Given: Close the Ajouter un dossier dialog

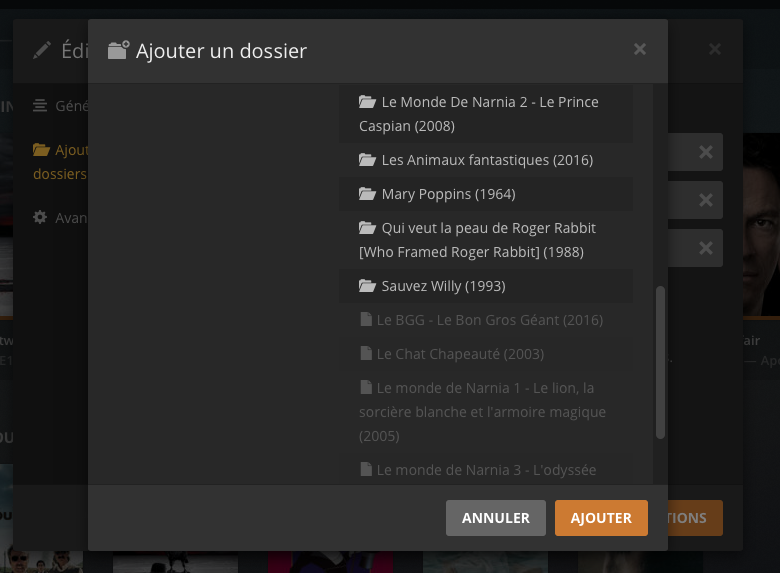Looking at the screenshot, I should click(x=640, y=49).
